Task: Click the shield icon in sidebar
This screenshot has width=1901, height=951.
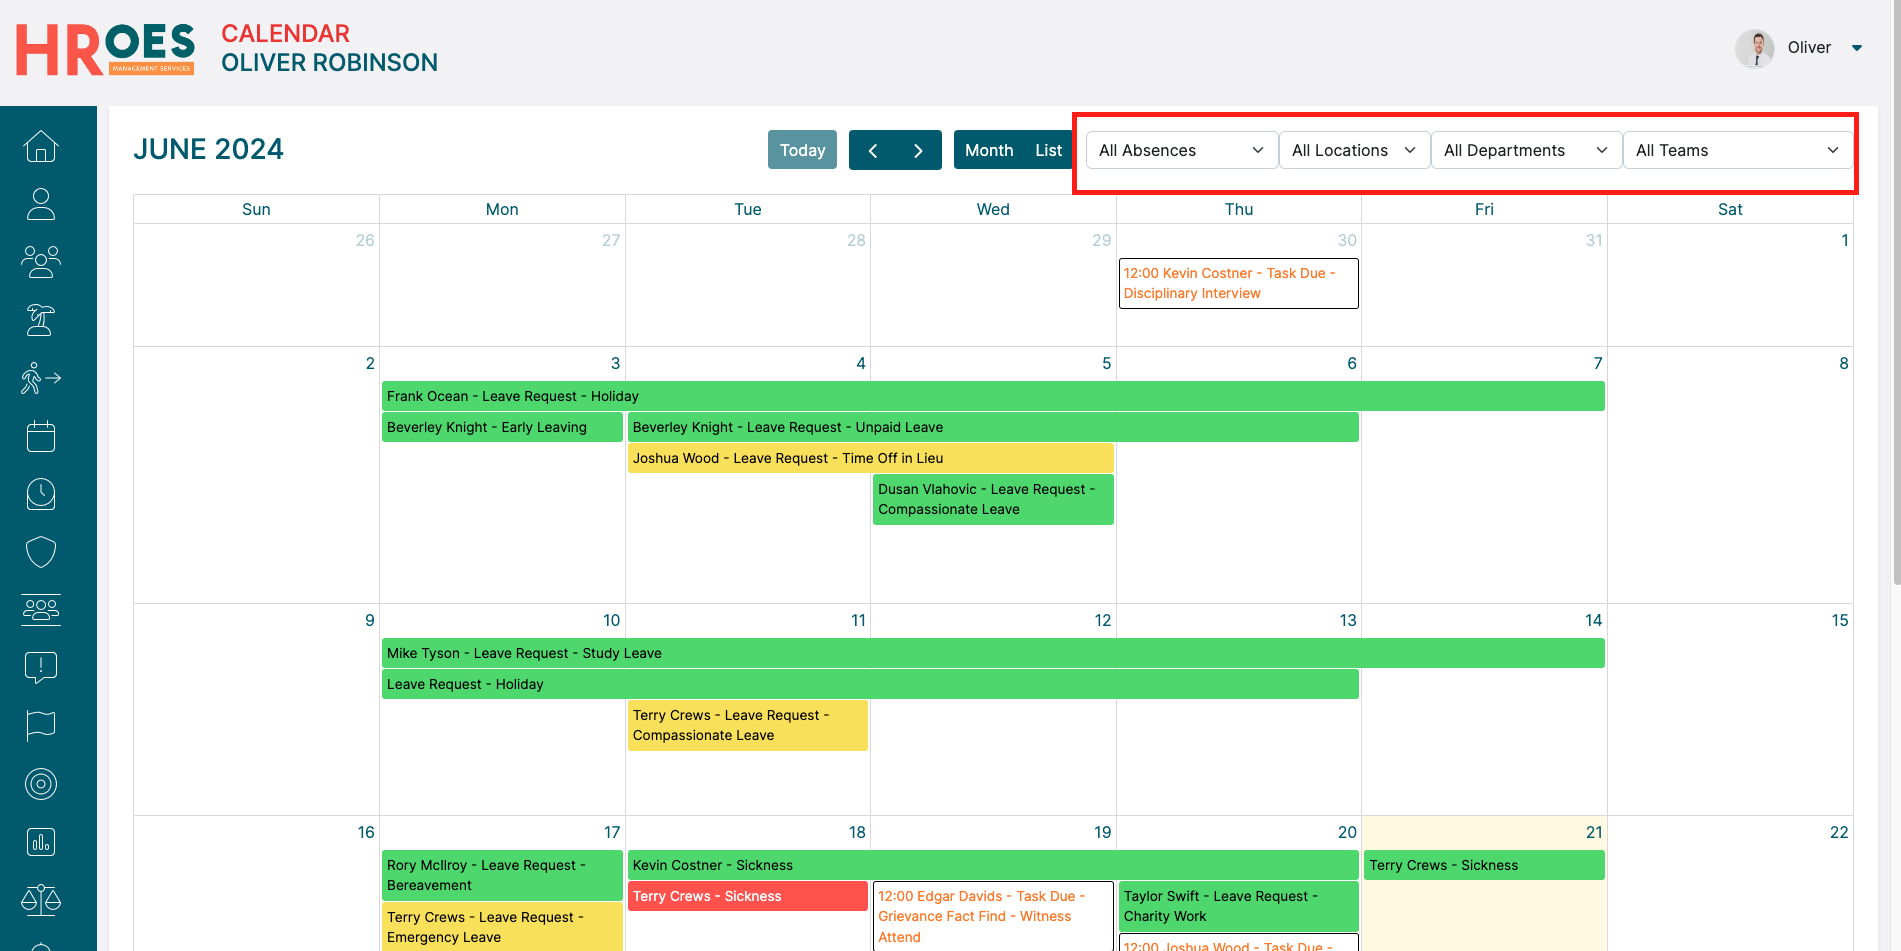Action: [41, 552]
